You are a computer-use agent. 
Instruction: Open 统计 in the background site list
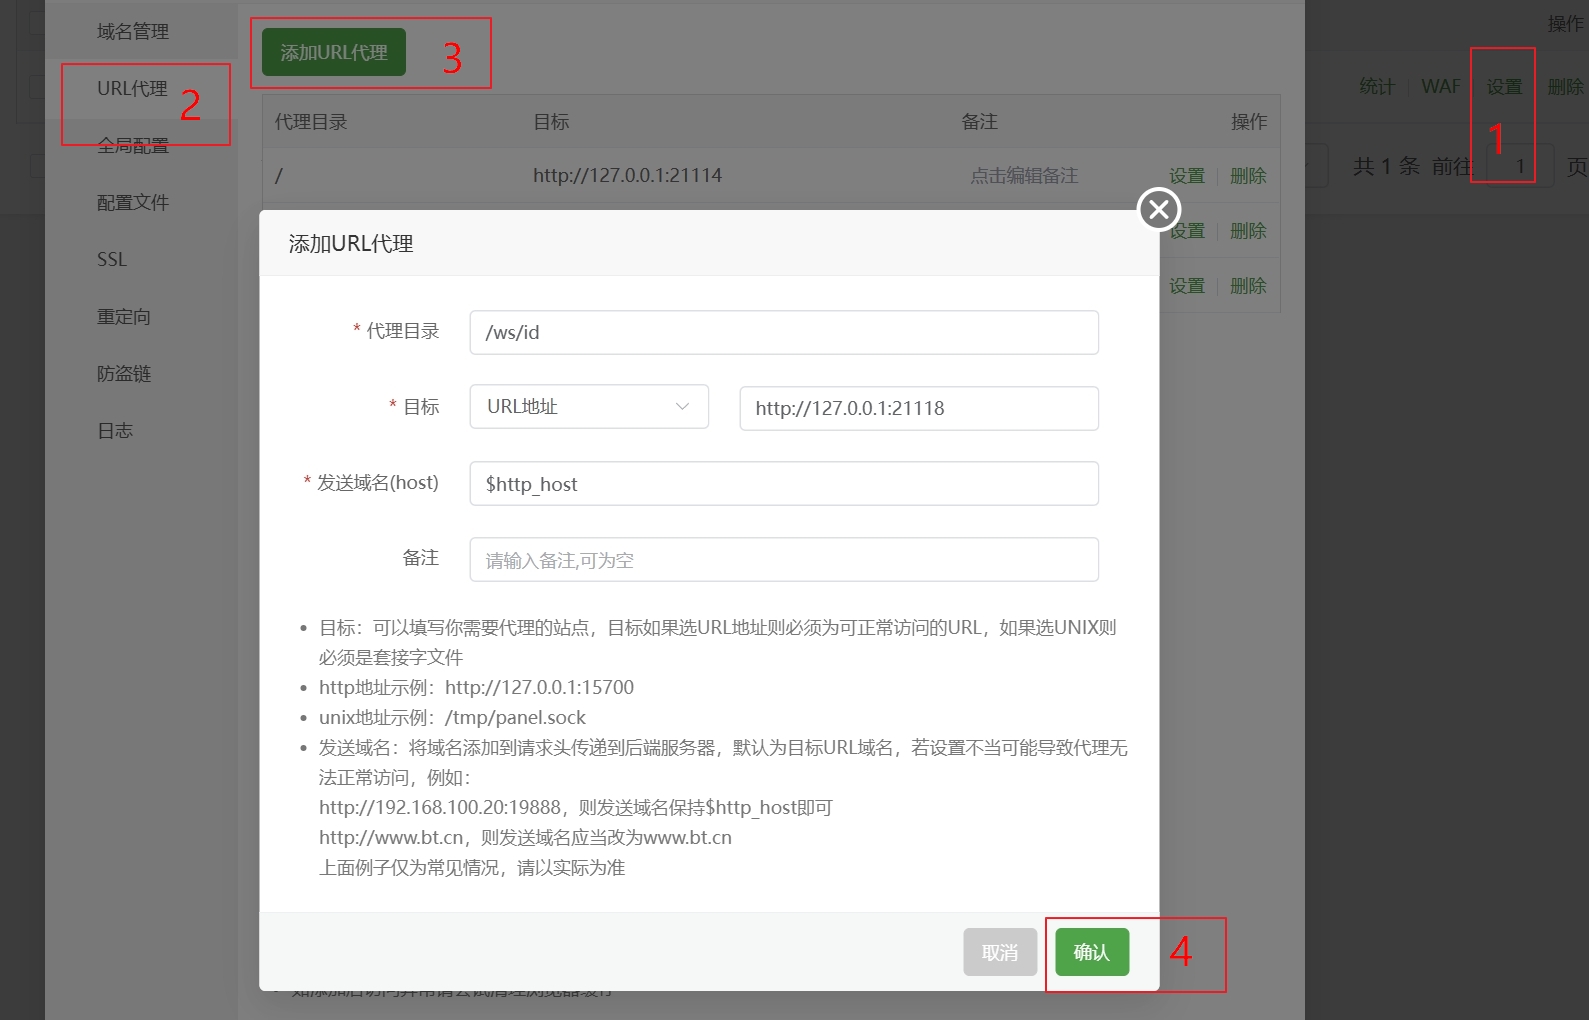pos(1377,87)
